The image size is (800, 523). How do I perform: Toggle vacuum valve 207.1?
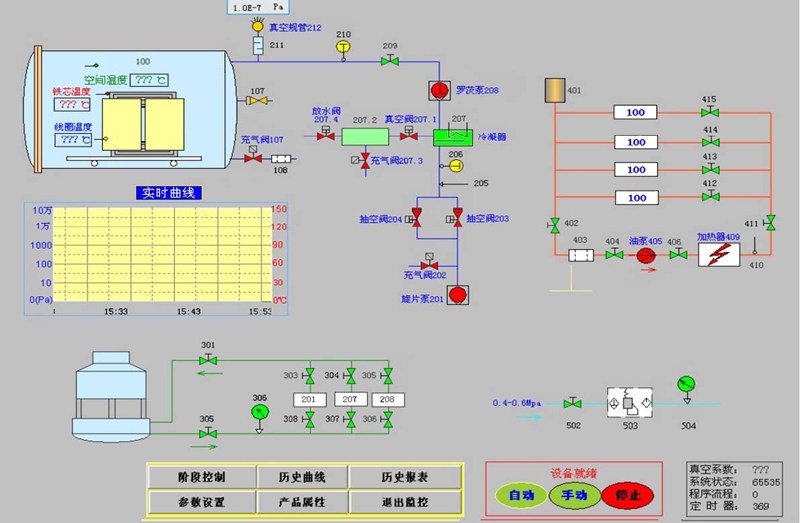tap(408, 135)
